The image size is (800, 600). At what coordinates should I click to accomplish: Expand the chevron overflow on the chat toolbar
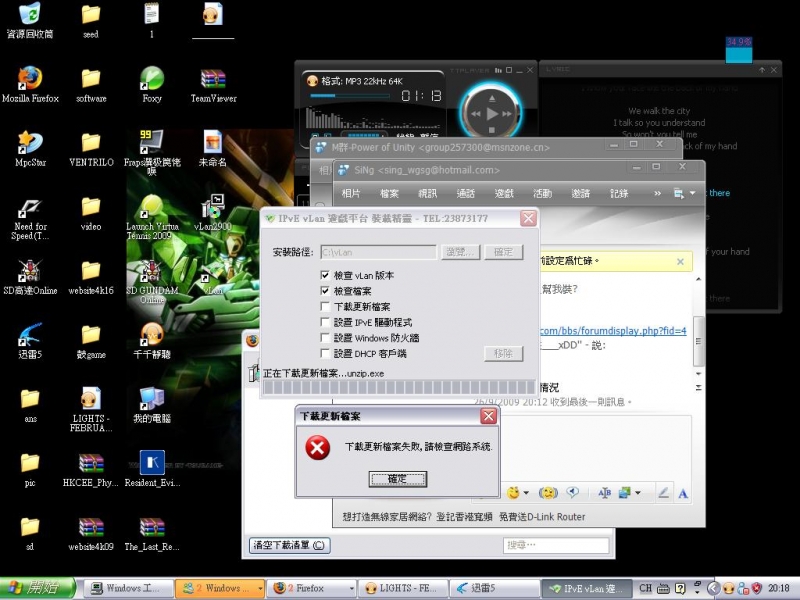click(x=658, y=194)
